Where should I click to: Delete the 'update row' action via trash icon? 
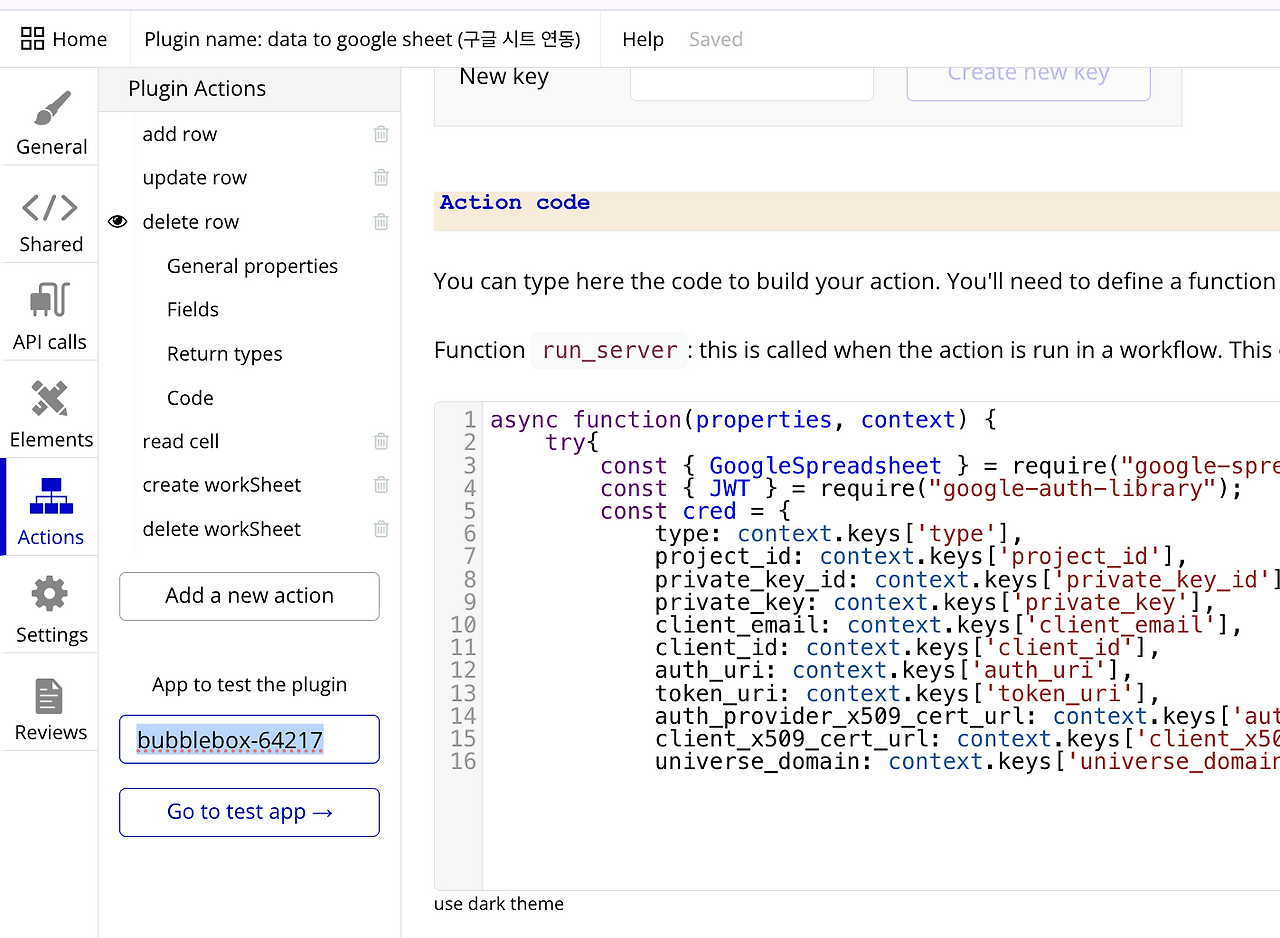click(381, 178)
